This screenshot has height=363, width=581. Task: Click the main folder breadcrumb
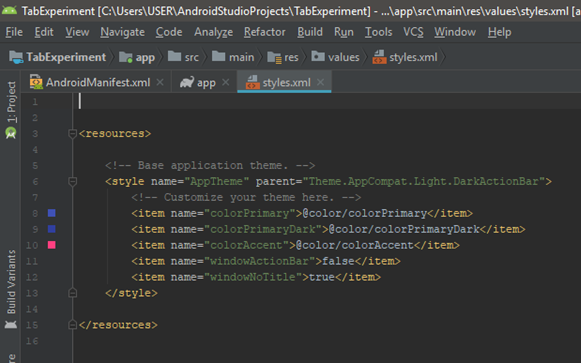click(x=233, y=57)
